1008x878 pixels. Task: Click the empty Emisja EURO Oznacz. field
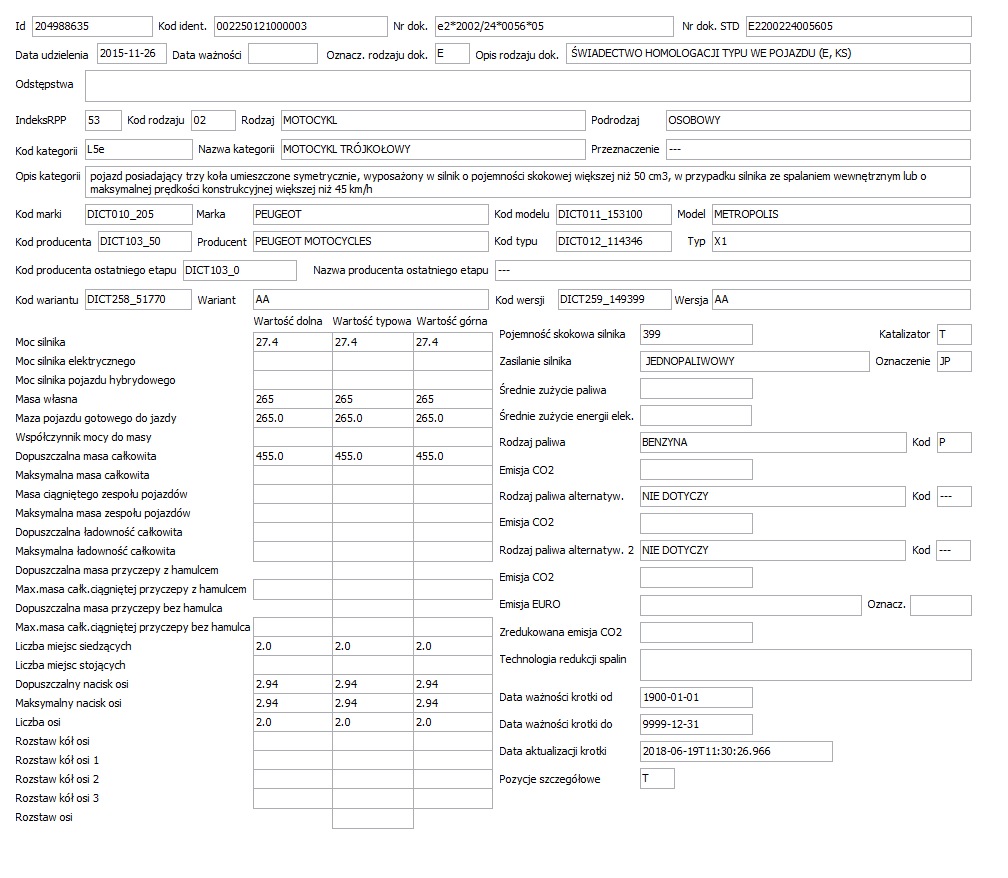[x=941, y=605]
